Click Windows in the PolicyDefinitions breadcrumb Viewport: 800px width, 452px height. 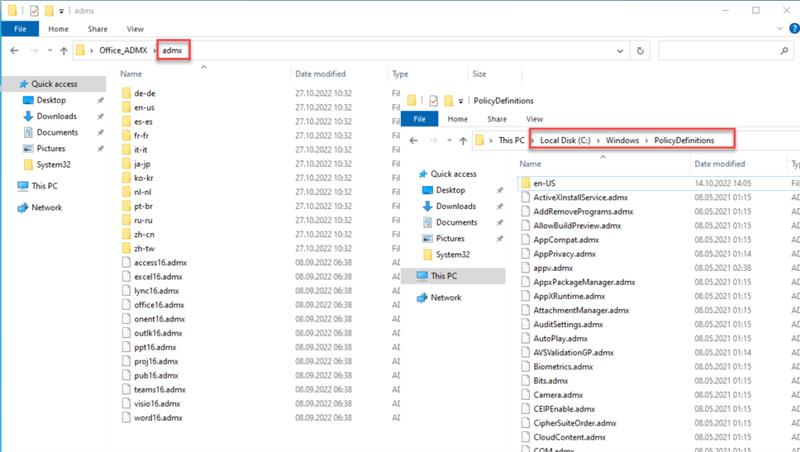[x=622, y=140]
